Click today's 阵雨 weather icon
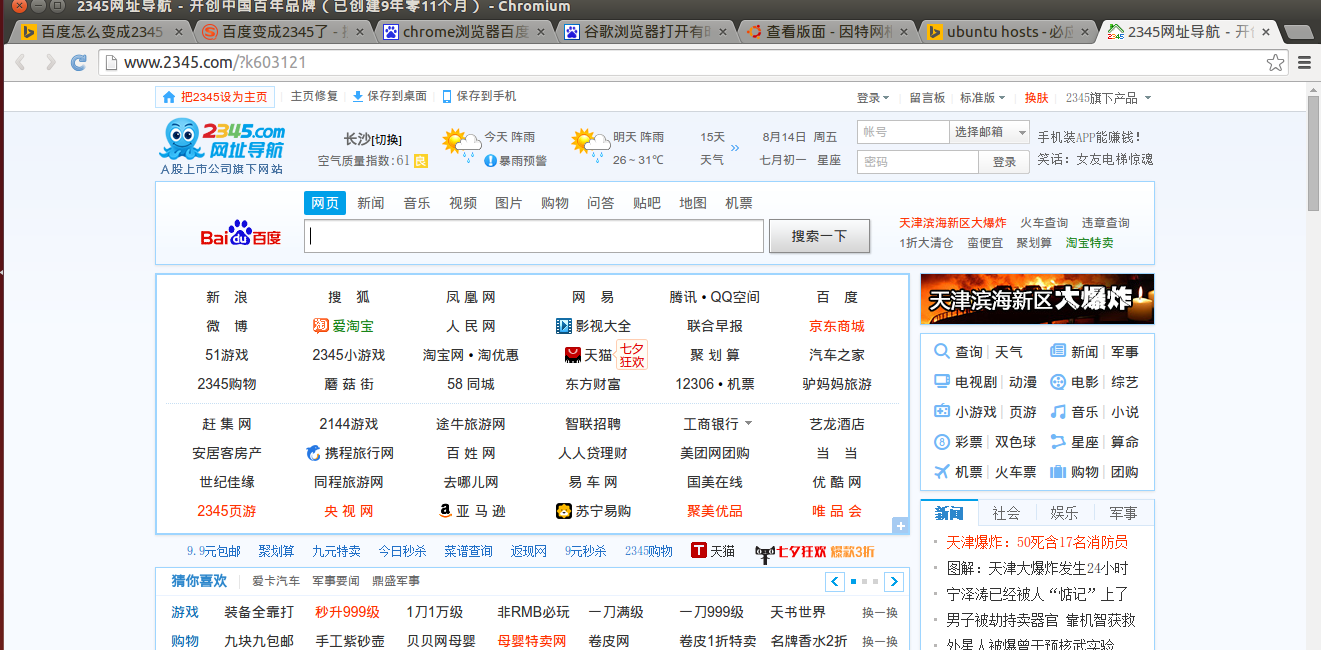Viewport: 1321px width, 650px height. pos(461,144)
